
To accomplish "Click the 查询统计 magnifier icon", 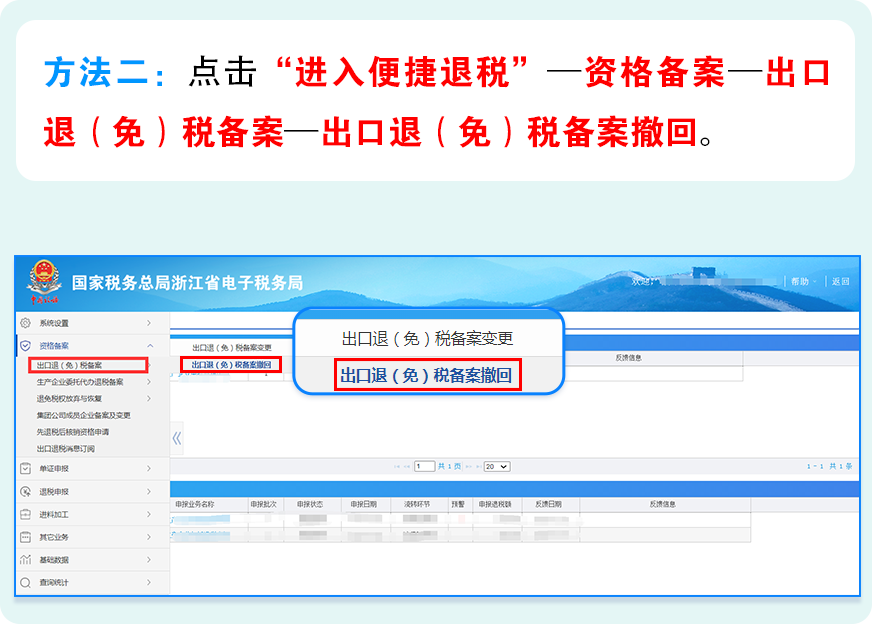I will pyautogui.click(x=26, y=582).
